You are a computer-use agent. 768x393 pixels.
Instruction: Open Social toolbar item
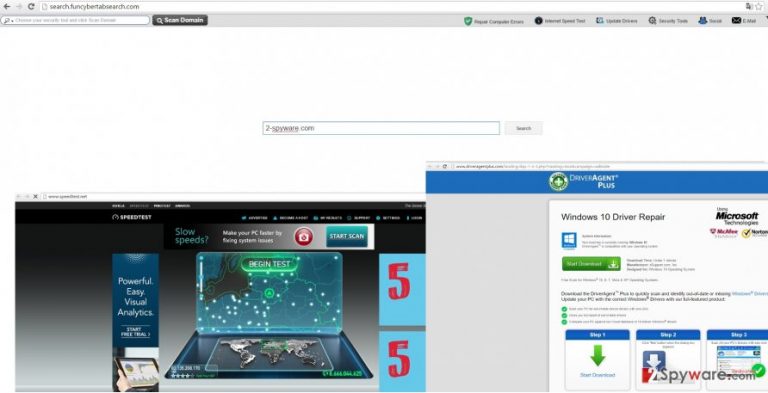point(710,21)
